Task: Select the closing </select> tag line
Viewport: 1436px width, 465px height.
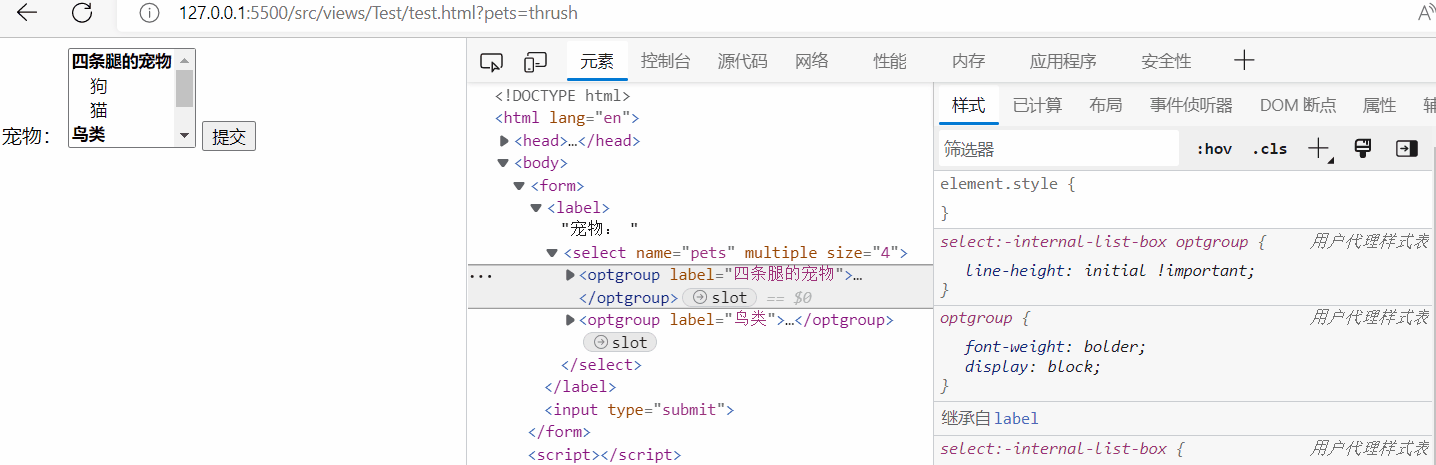Action: coord(601,365)
